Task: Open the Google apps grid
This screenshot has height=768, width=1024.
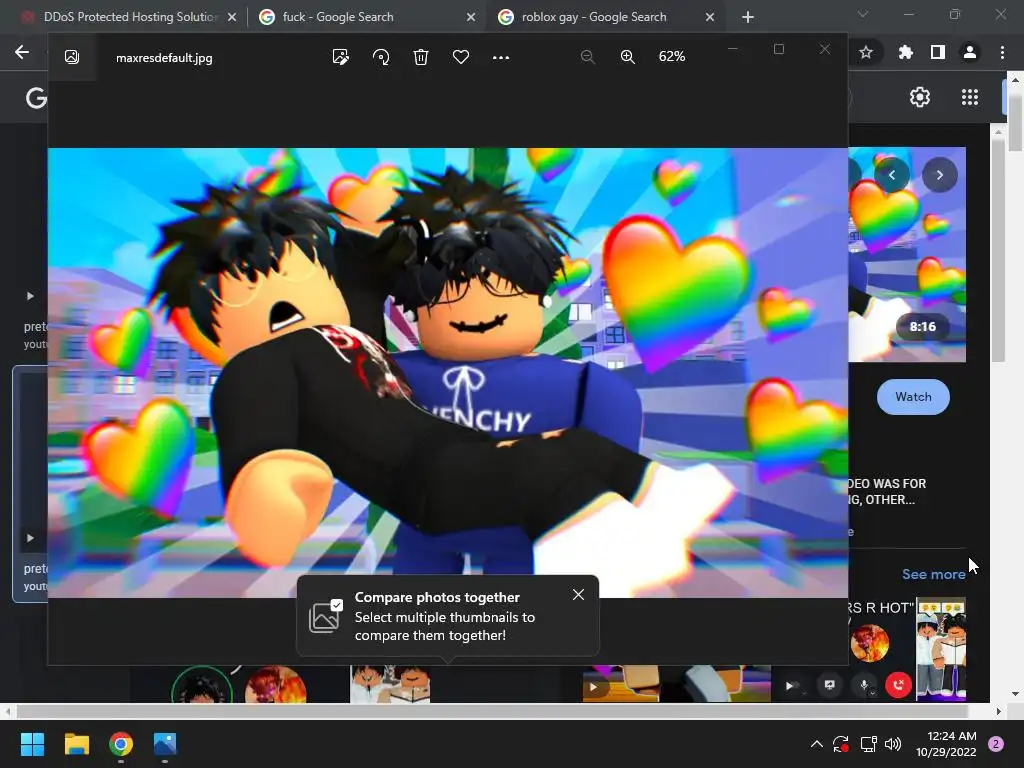Action: click(970, 97)
